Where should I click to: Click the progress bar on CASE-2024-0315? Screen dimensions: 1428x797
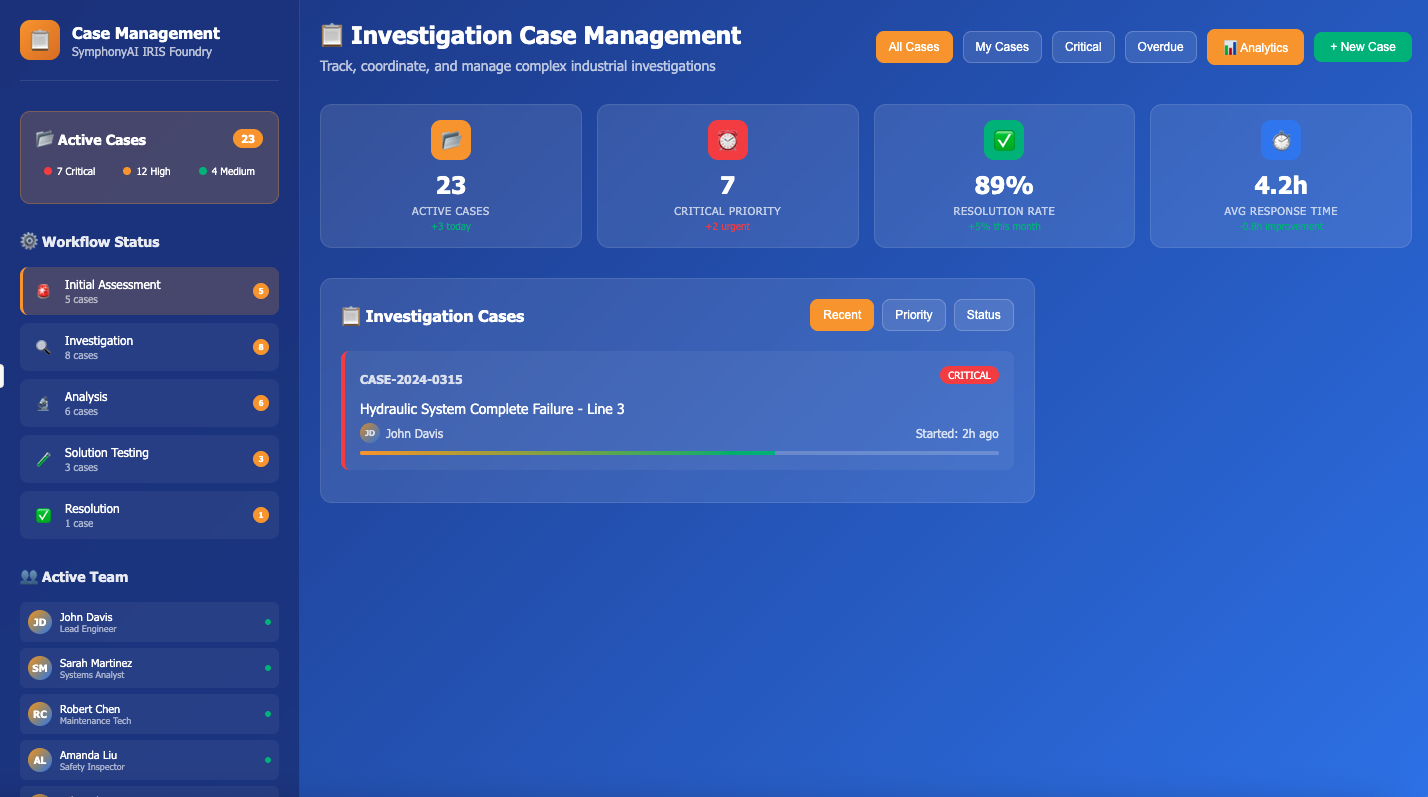[x=679, y=453]
